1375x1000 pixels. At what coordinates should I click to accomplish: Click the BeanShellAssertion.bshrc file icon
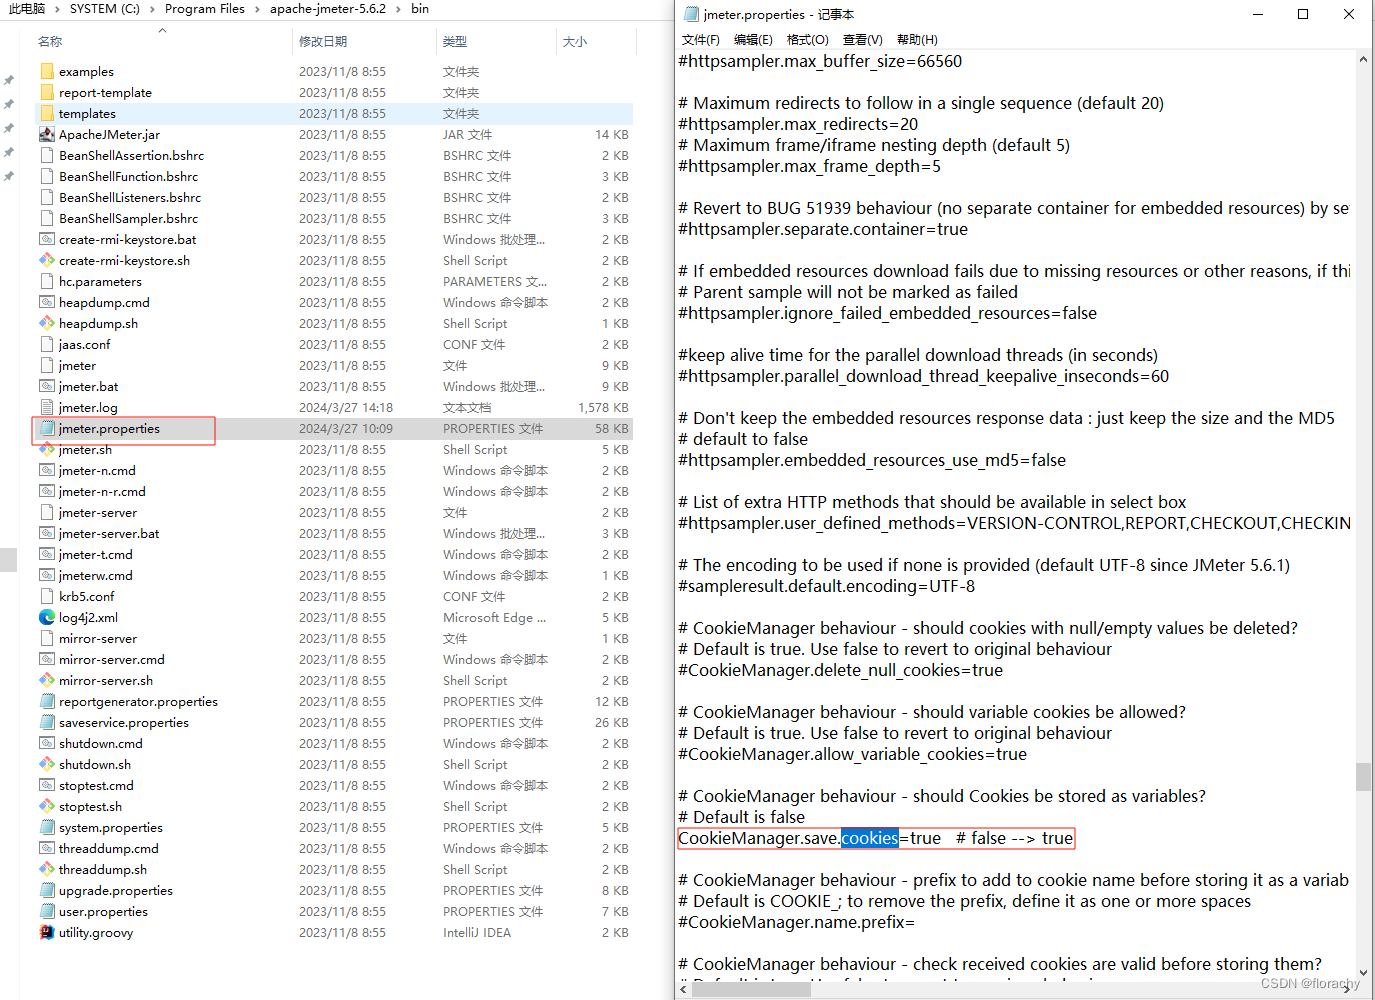tap(47, 156)
